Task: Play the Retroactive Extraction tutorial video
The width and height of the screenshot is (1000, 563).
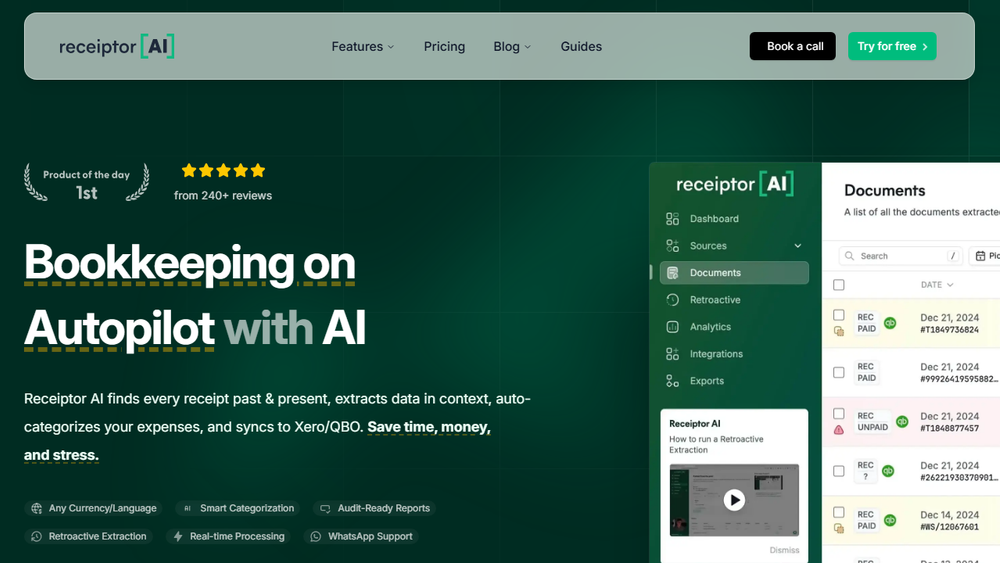Action: coord(734,500)
